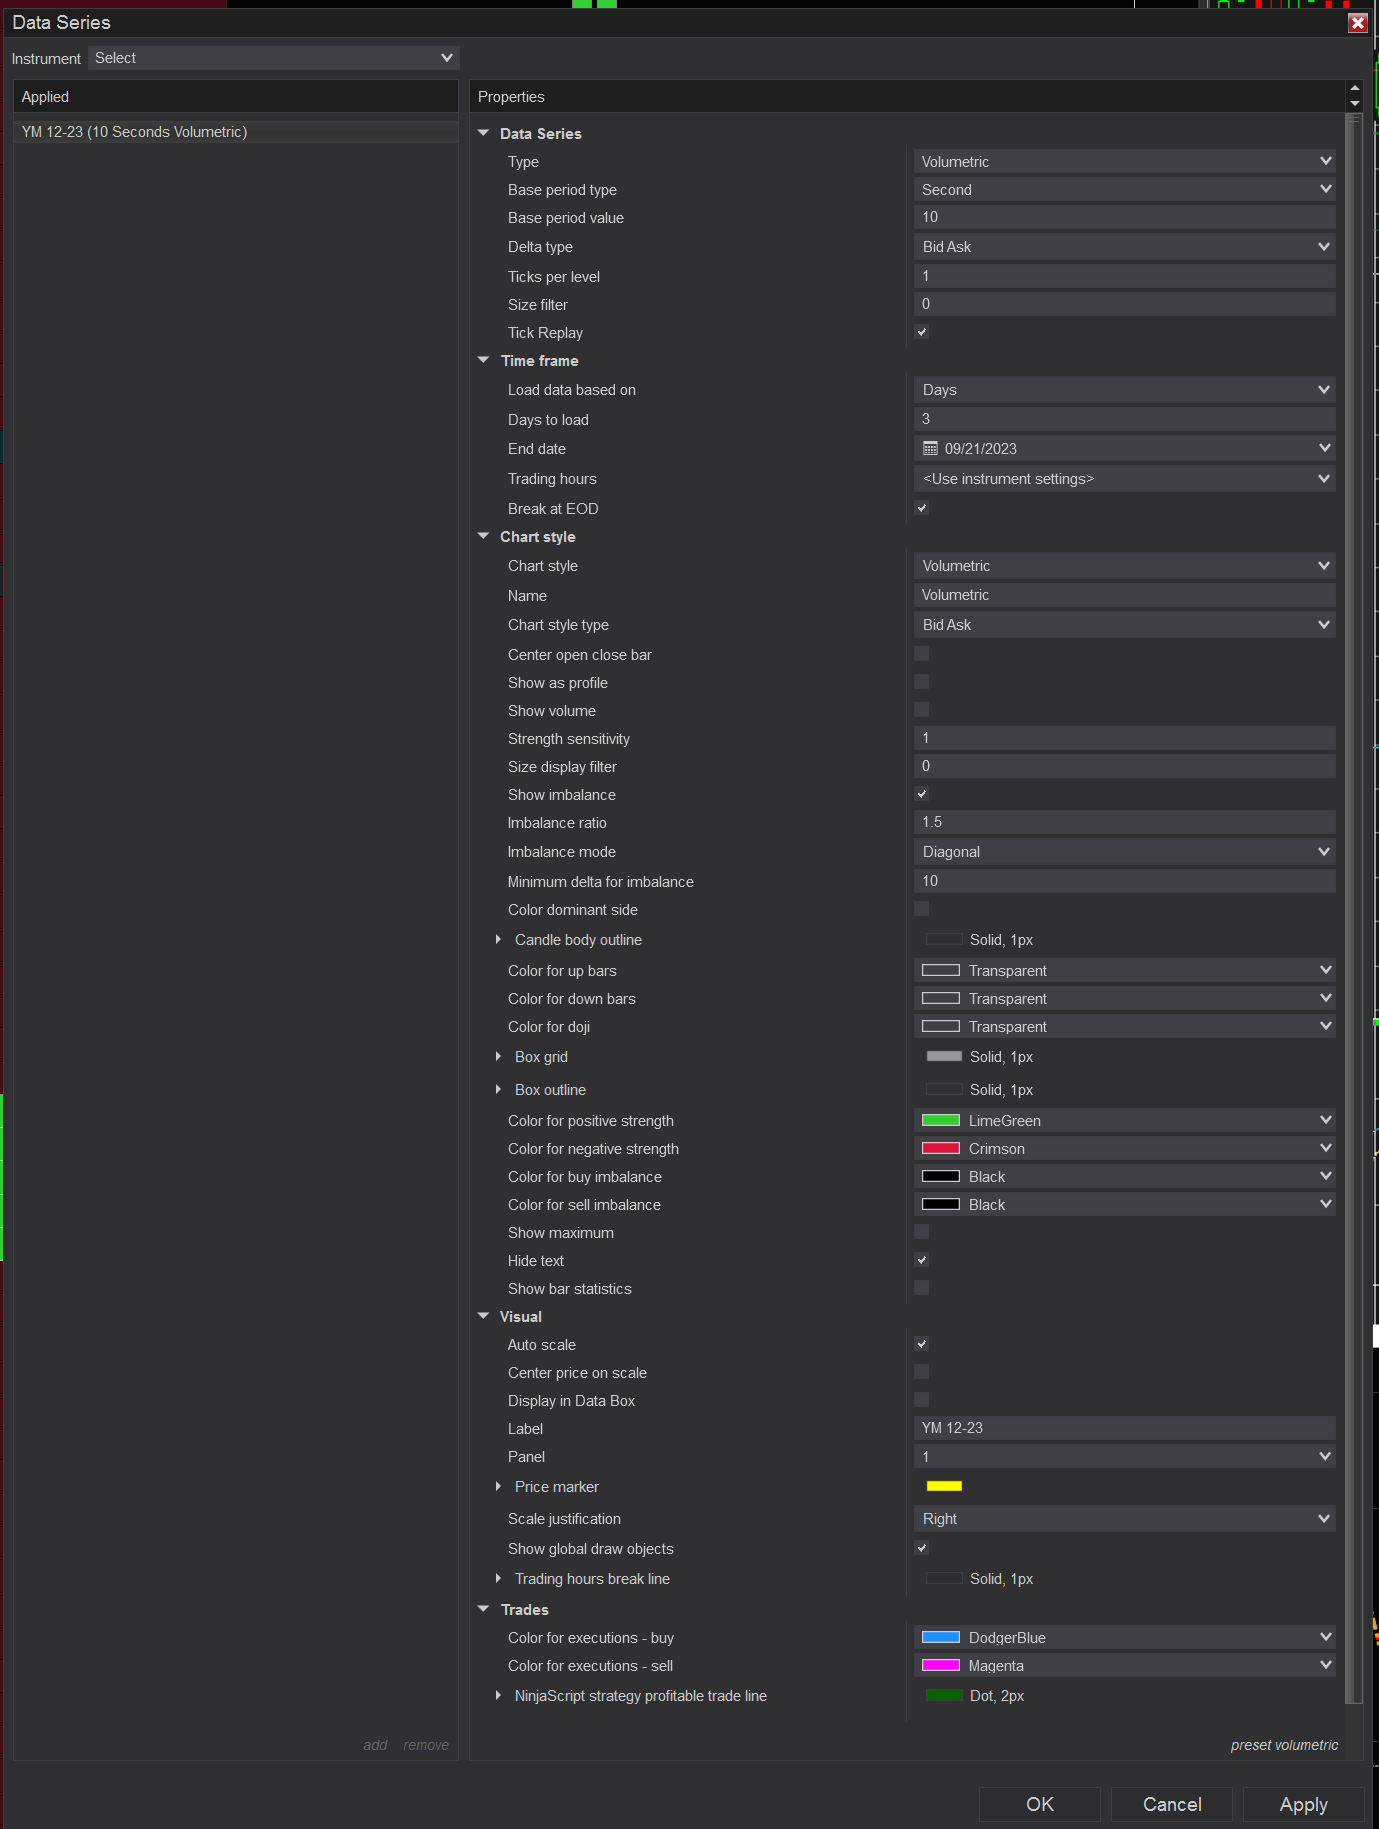Viewport: 1379px width, 1829px height.
Task: Expand Box grid settings
Action: tap(498, 1056)
